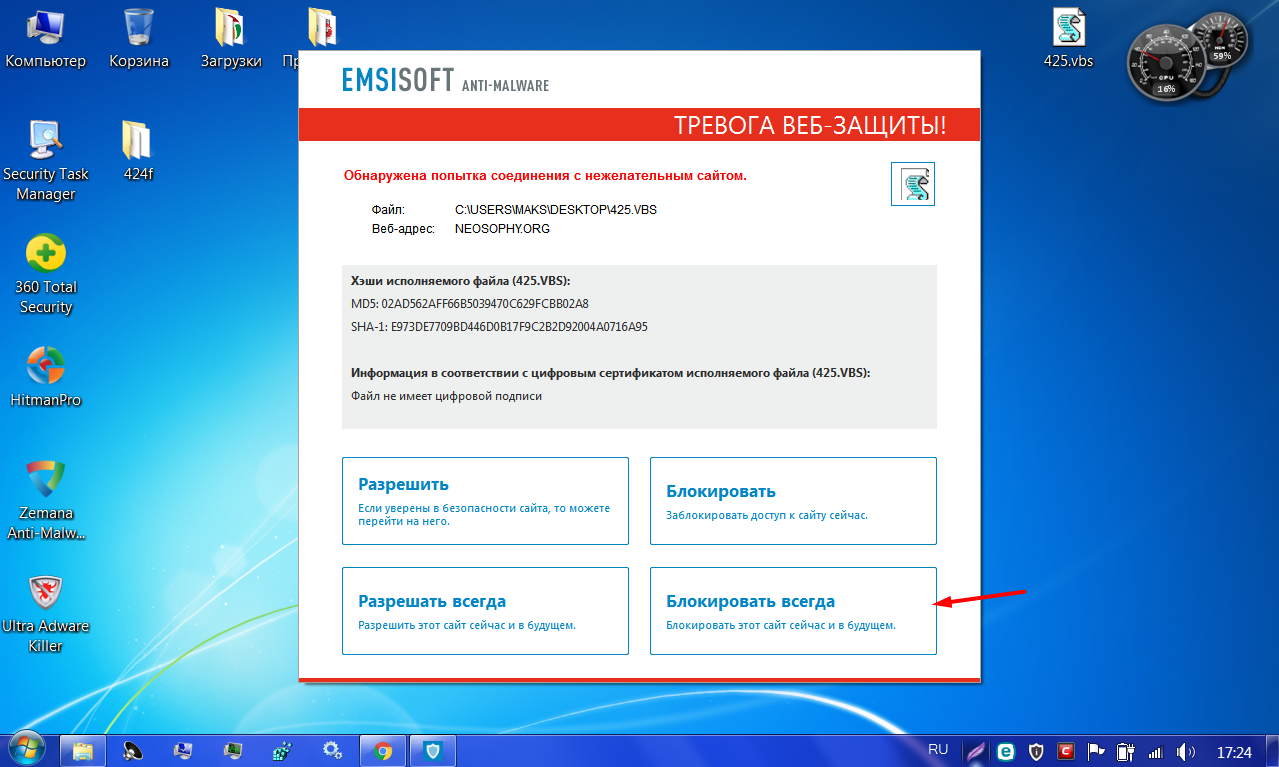Switch to Google Chrome in taskbar

click(x=383, y=750)
